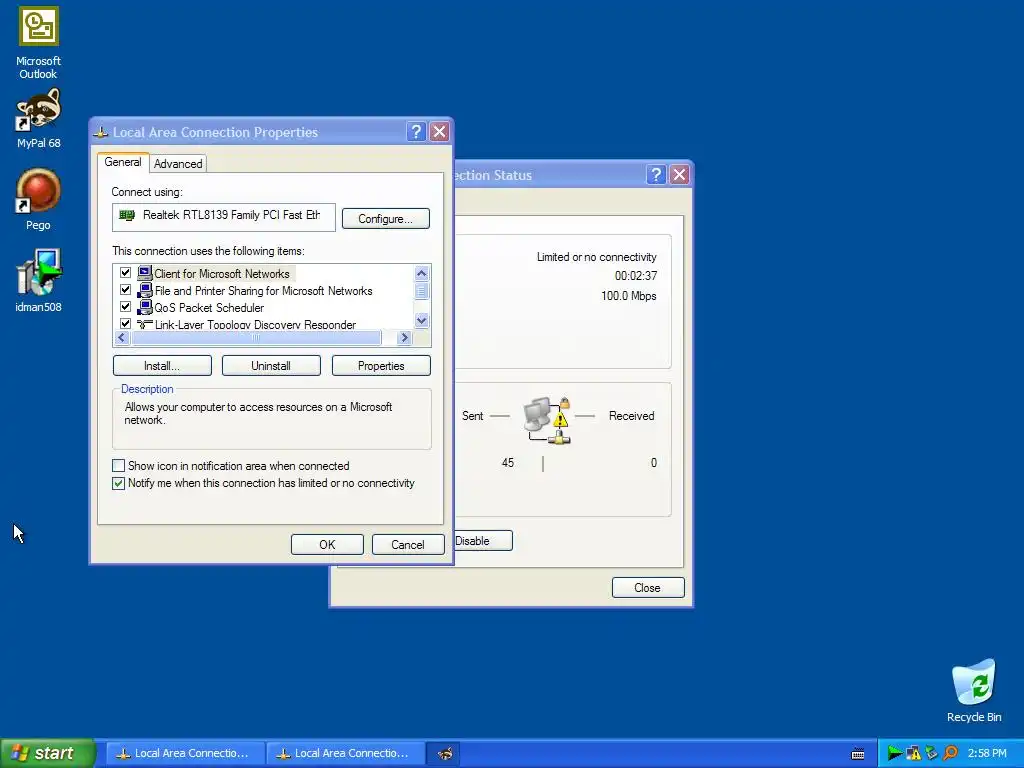Open the Start menu
This screenshot has height=768, width=1024.
click(48, 754)
